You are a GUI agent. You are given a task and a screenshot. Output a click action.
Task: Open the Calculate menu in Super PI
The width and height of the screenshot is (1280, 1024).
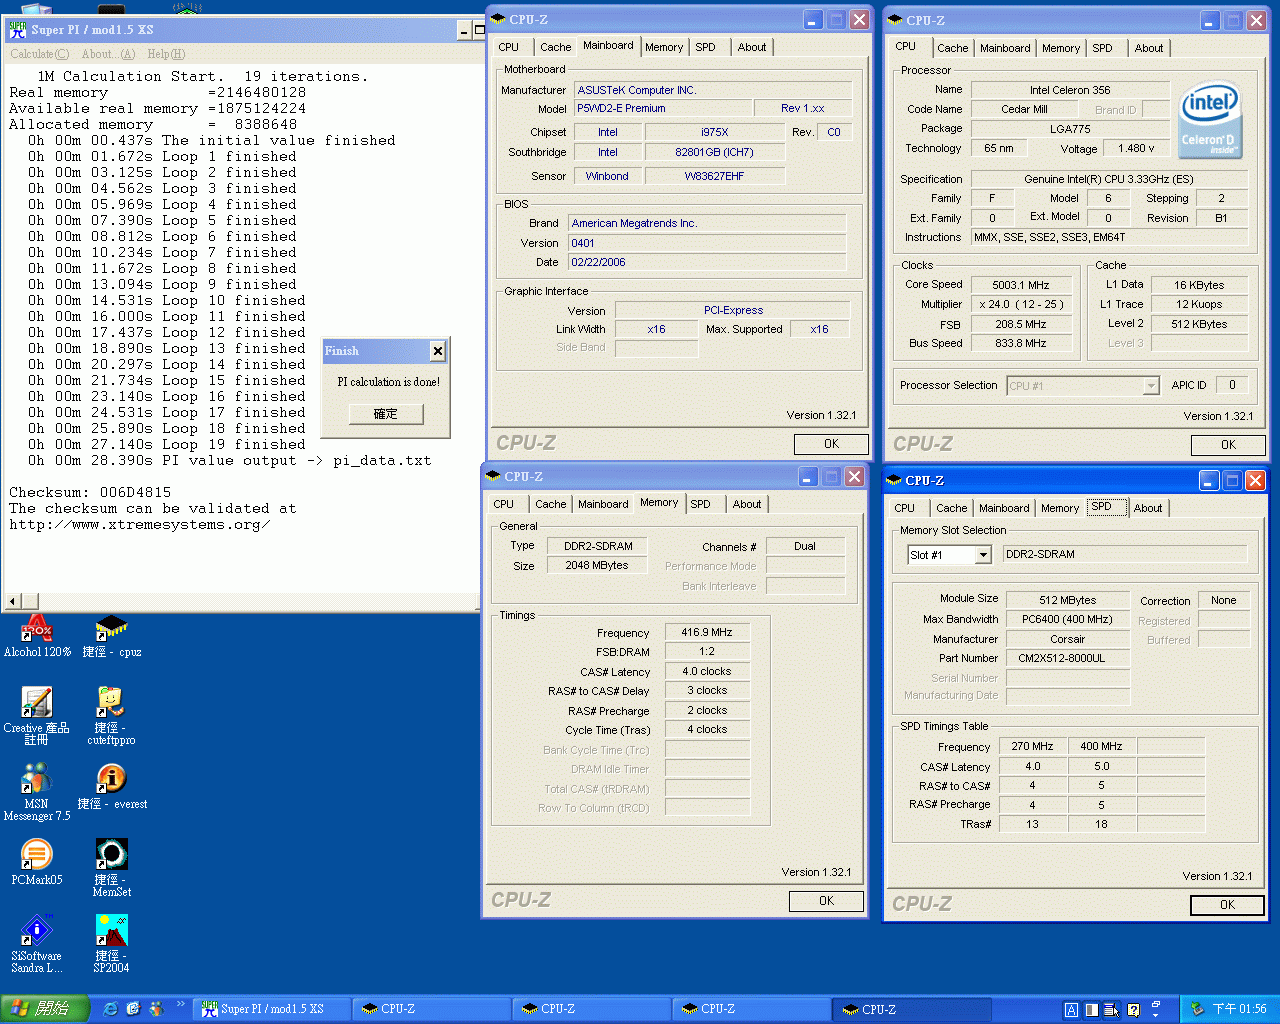pyautogui.click(x=40, y=54)
